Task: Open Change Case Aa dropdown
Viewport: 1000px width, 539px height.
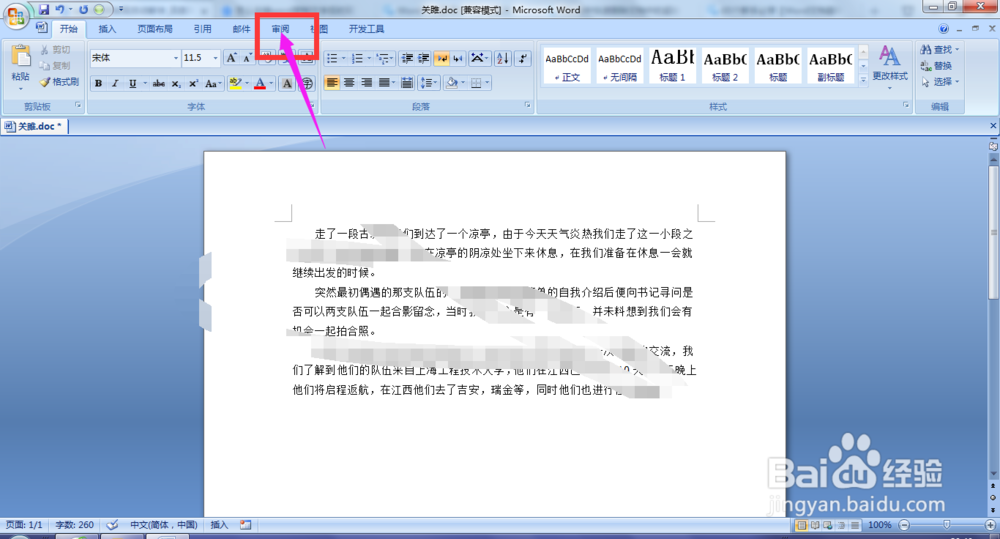Action: point(213,84)
